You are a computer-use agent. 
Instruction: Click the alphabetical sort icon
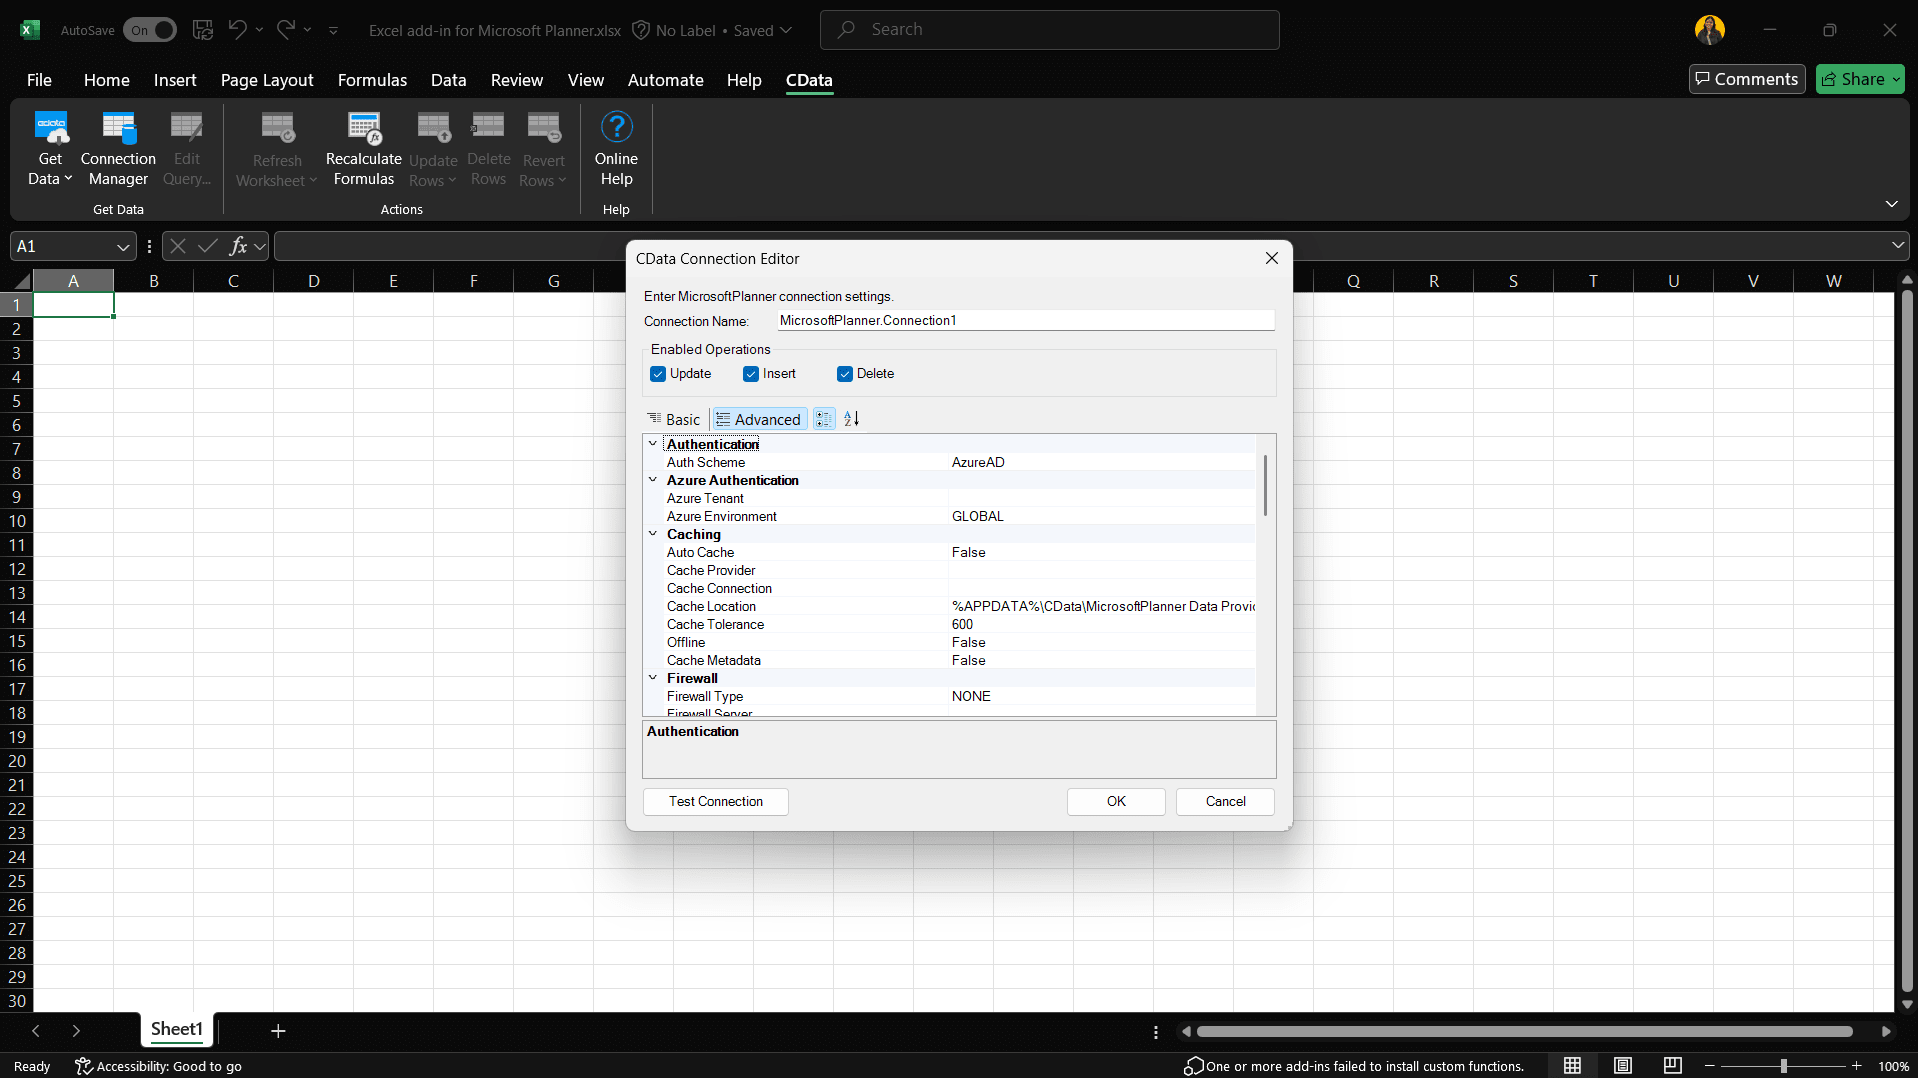(x=851, y=419)
